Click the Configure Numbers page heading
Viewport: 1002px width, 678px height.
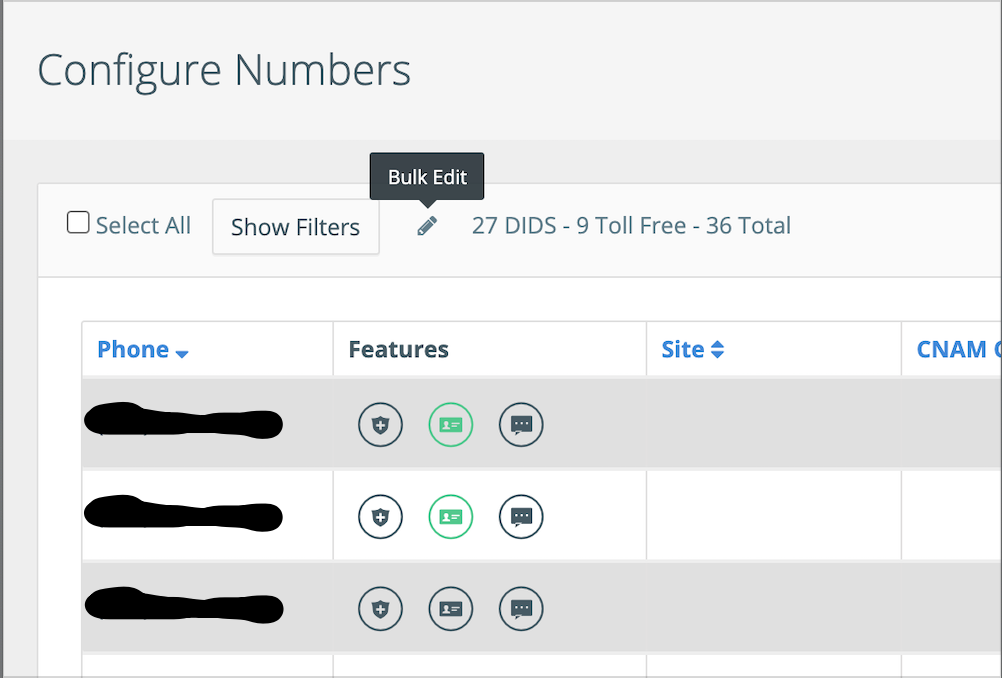point(224,71)
